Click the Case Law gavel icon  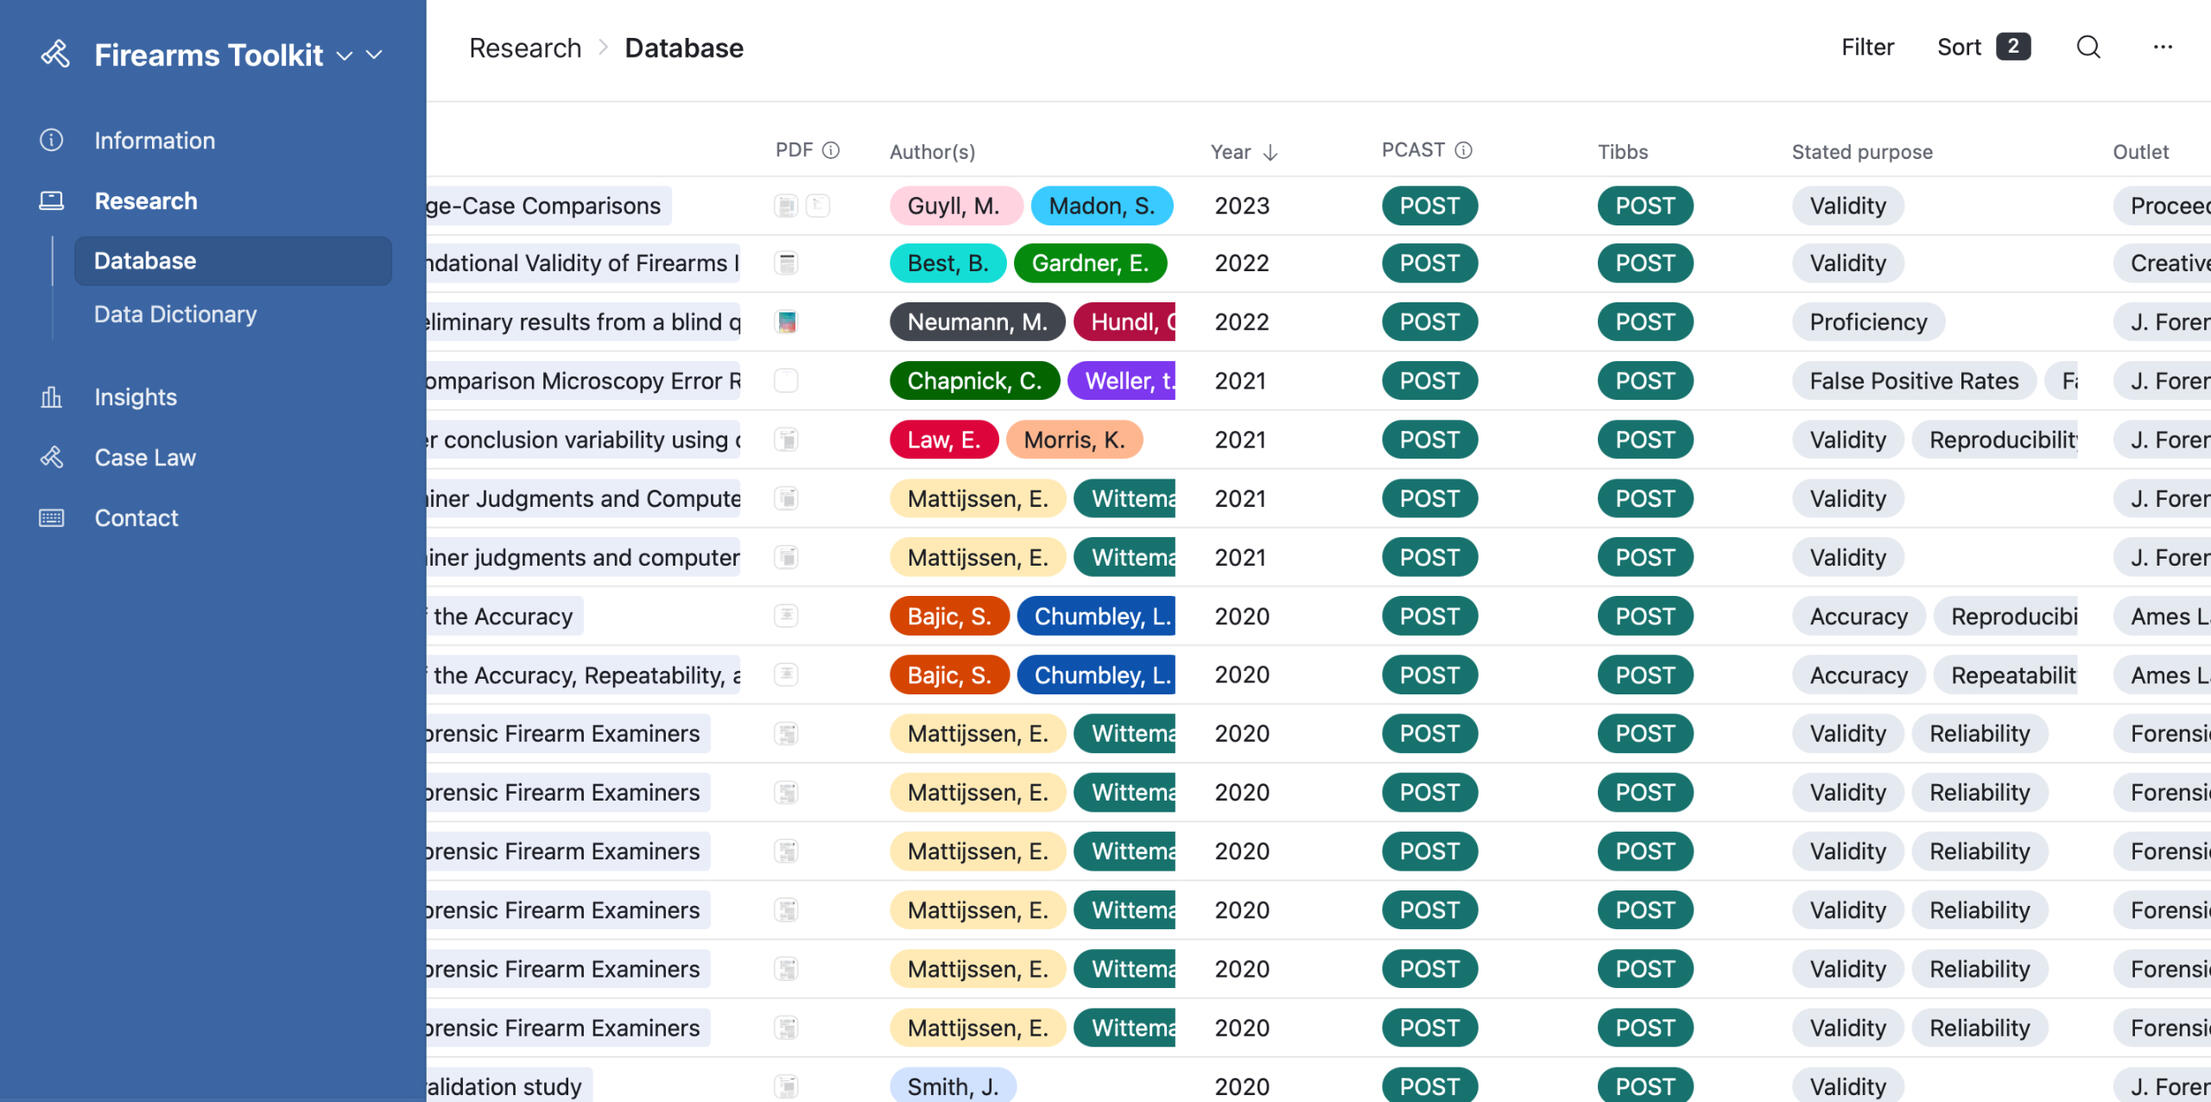click(51, 457)
